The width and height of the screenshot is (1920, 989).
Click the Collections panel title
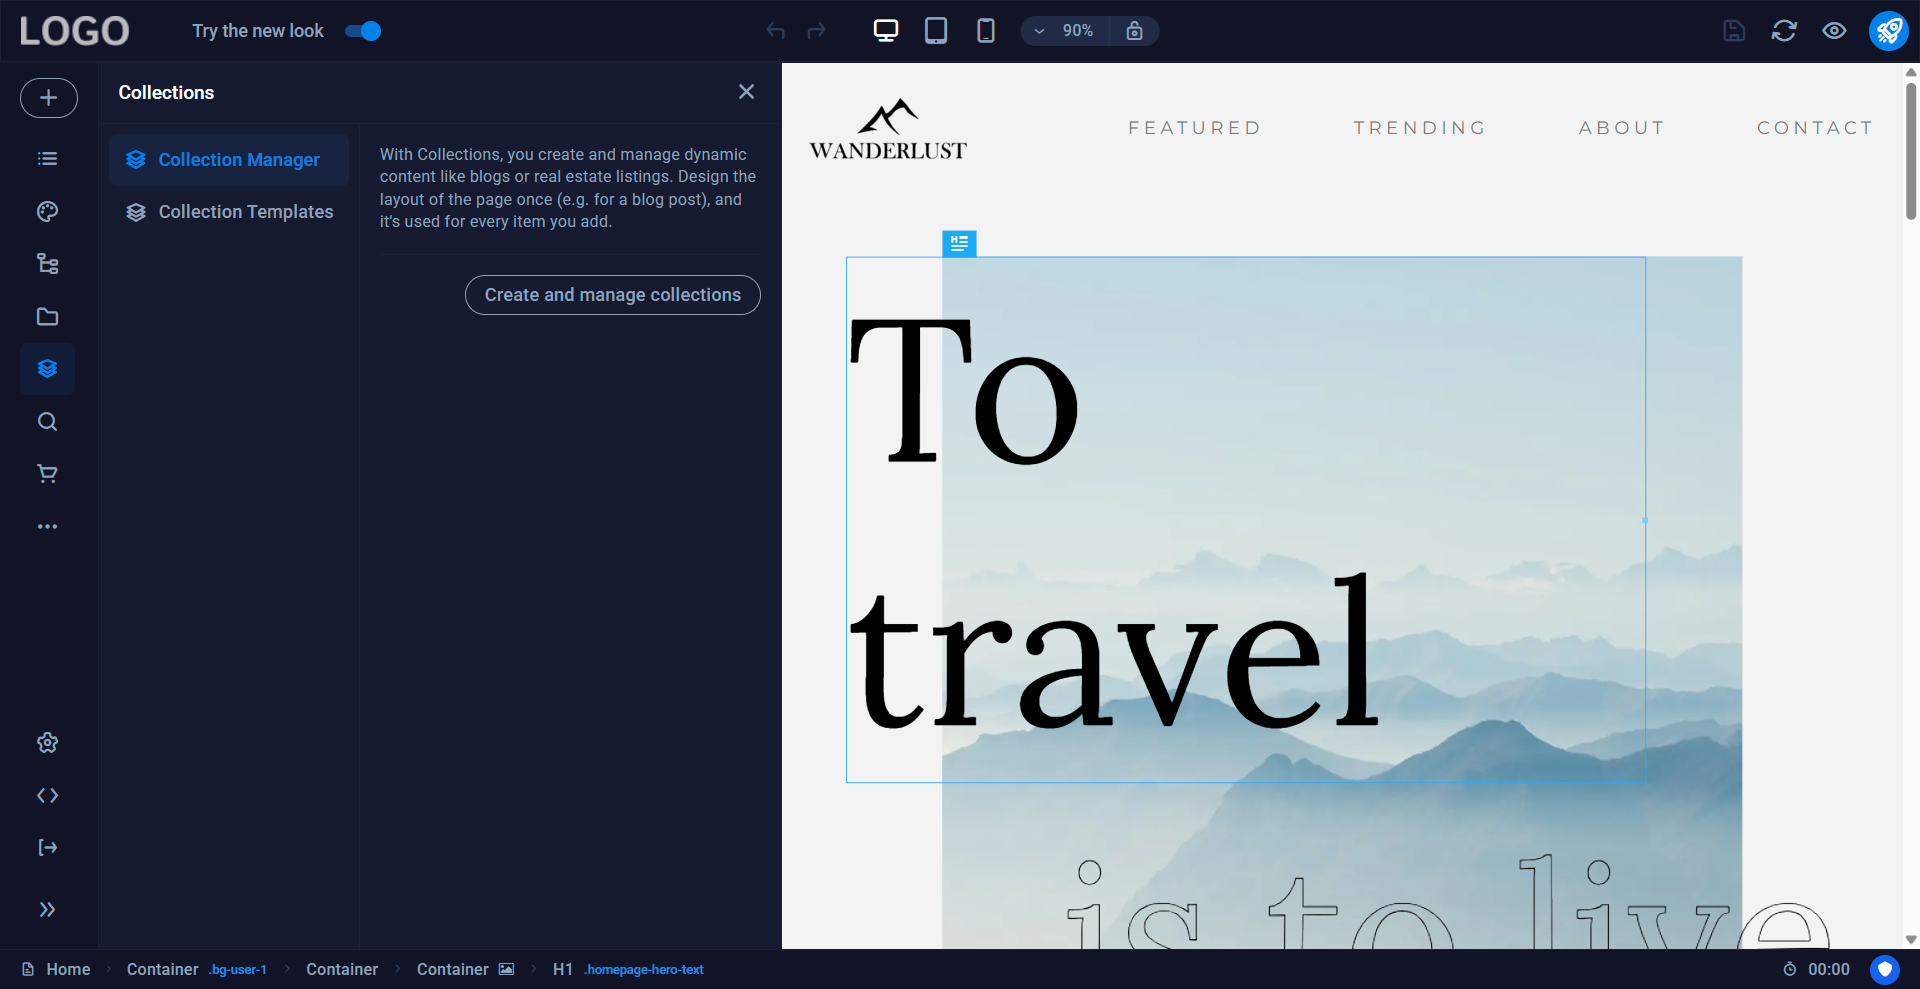point(166,93)
